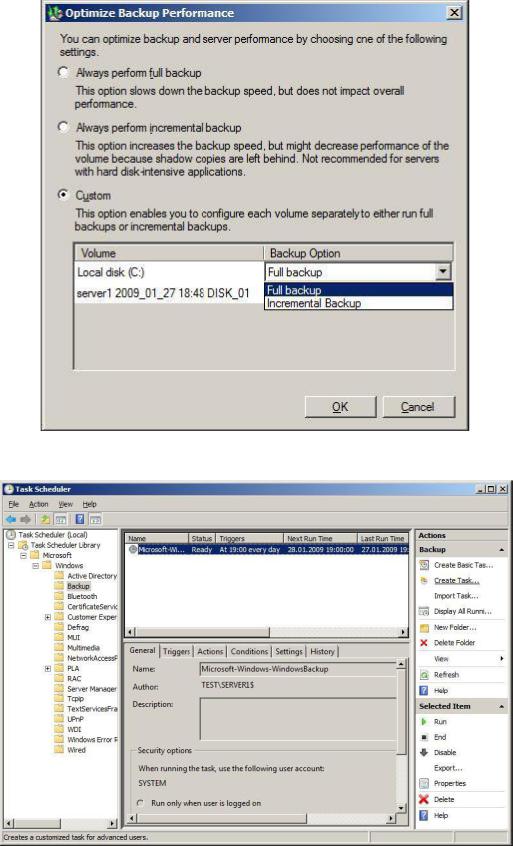Click Show/Hide Action Pane toolbar icon
The width and height of the screenshot is (513, 846).
click(95, 519)
